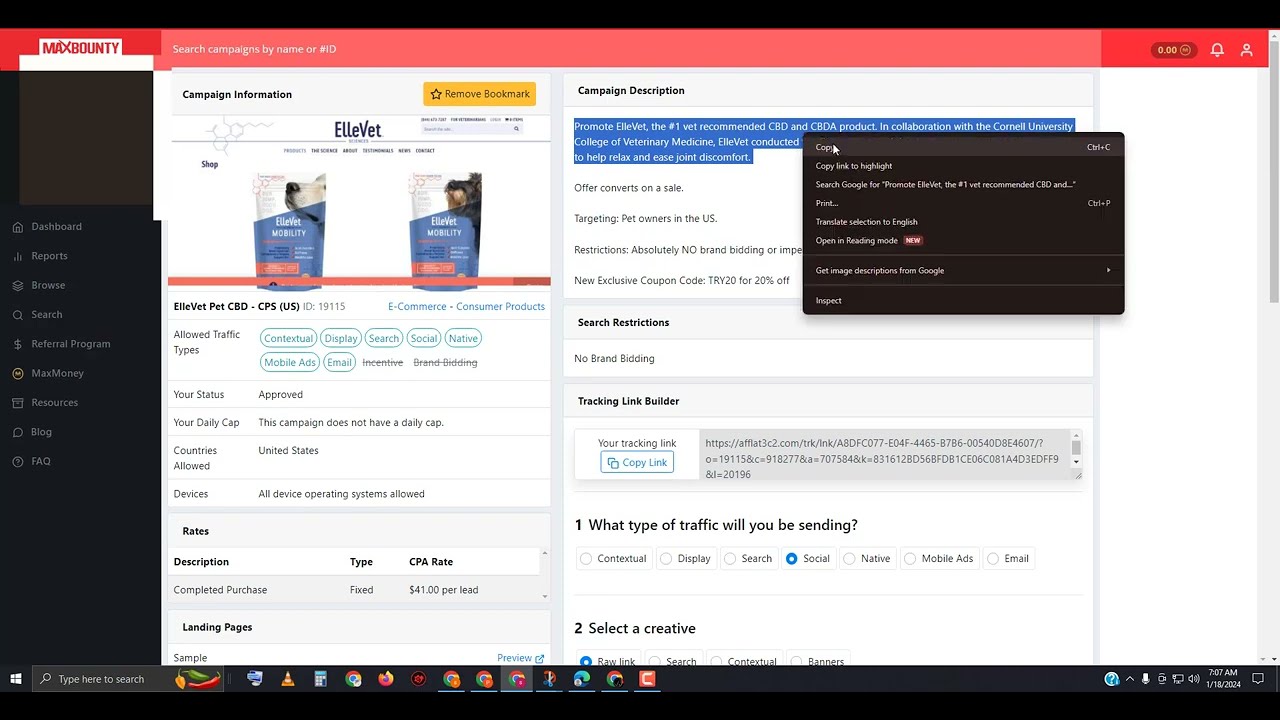Click the notification bell icon
The width and height of the screenshot is (1280, 720).
1217,49
